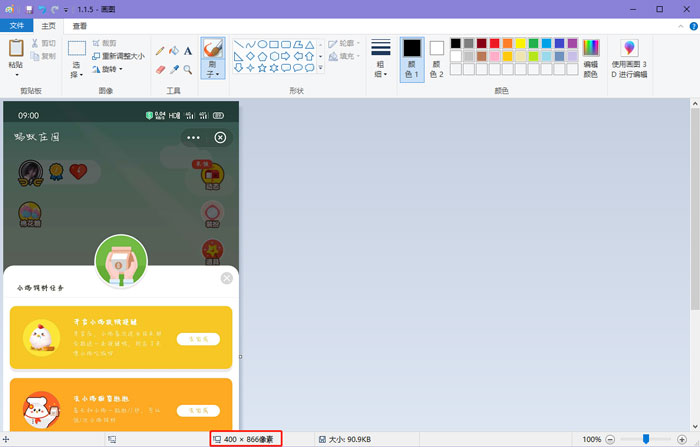Choose the red swatch in color palette

[x=495, y=43]
